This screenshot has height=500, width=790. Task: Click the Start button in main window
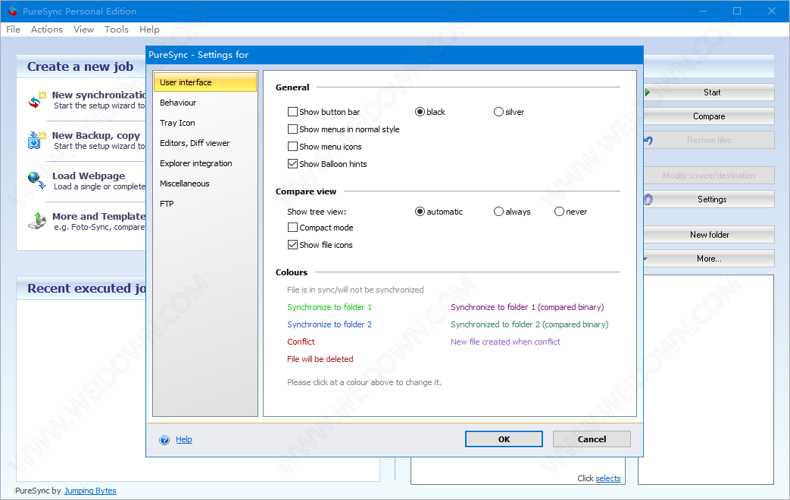709,92
